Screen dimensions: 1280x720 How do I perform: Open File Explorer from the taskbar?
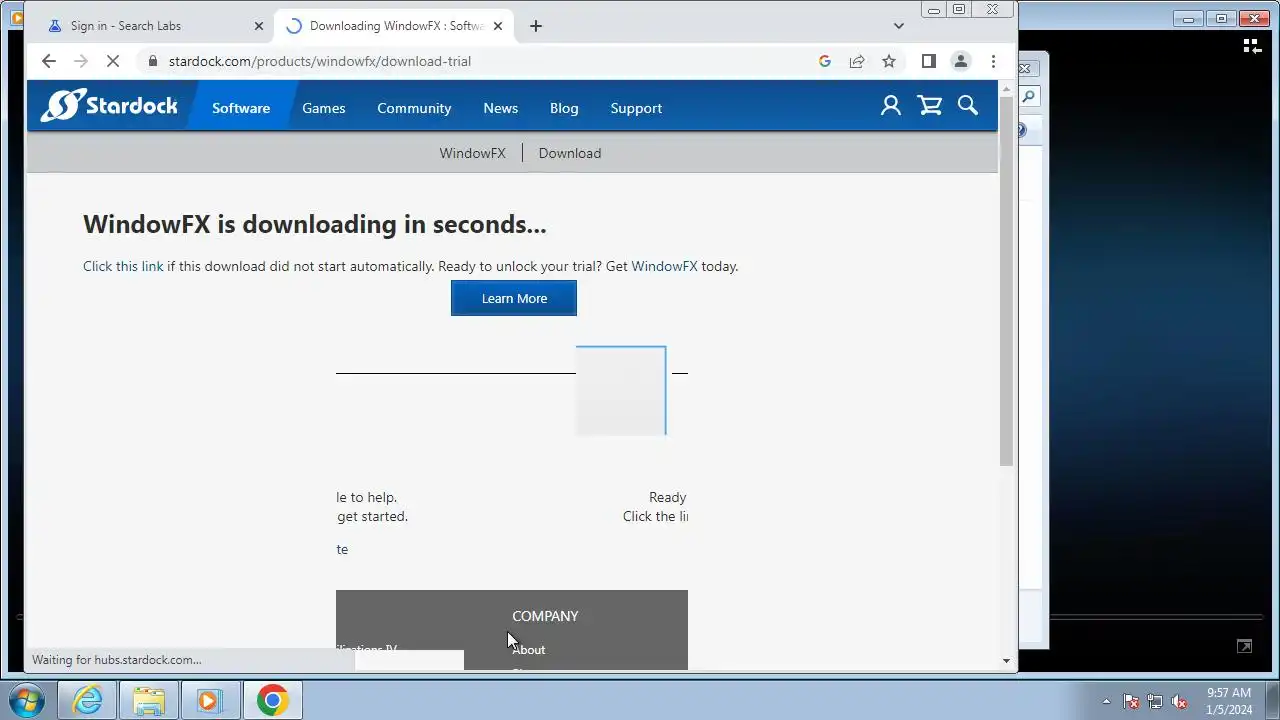(x=149, y=700)
